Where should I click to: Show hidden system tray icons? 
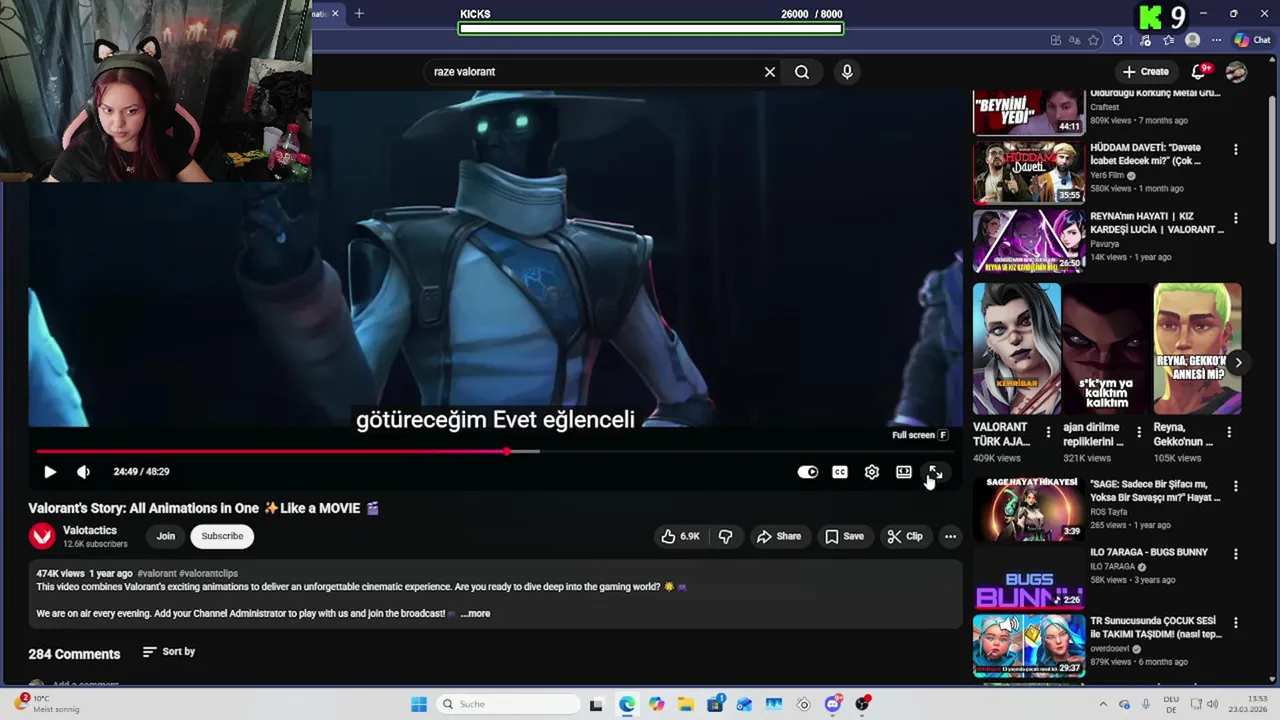coord(1103,704)
